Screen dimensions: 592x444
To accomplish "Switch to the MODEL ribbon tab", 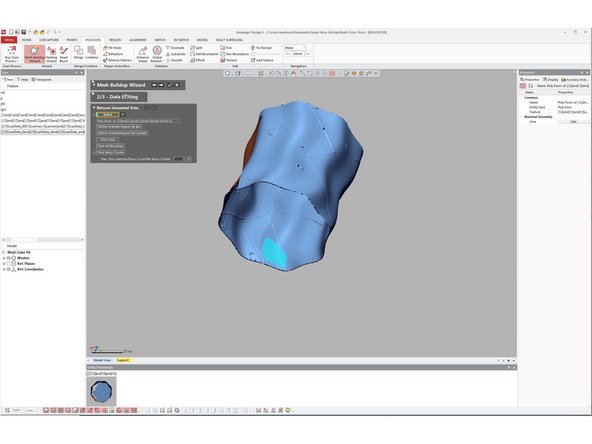I will (x=202, y=40).
